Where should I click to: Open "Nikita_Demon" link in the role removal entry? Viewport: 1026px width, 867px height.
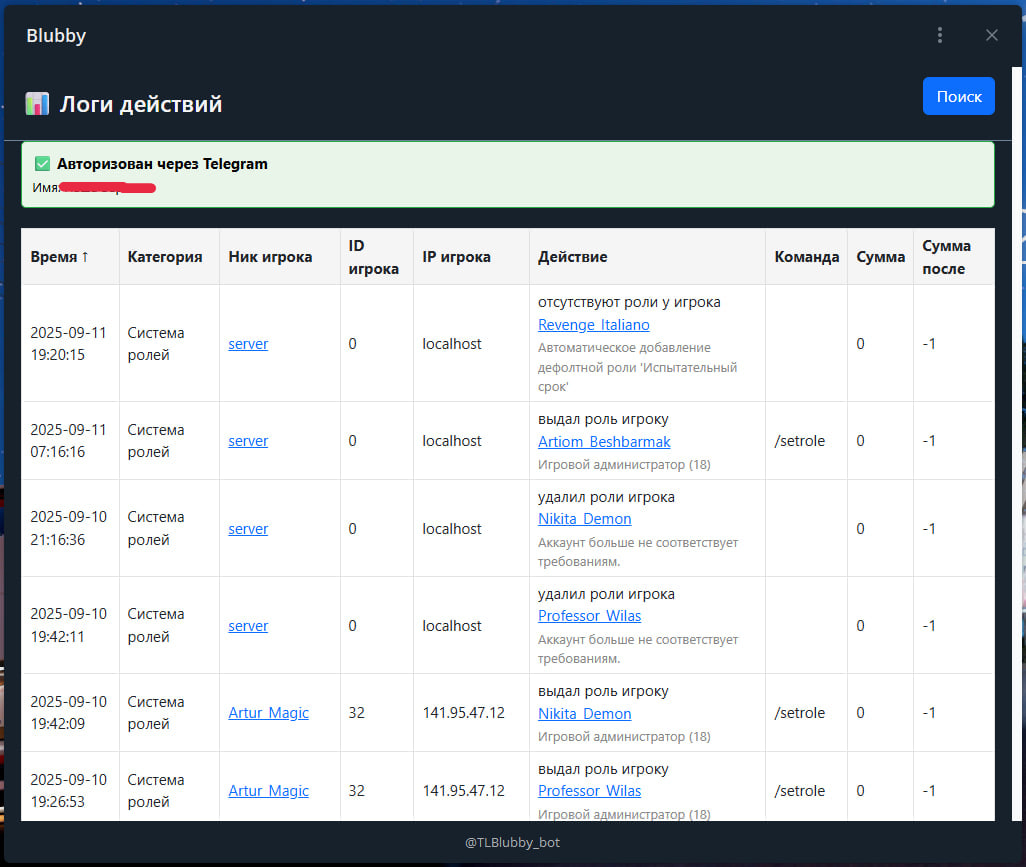585,519
